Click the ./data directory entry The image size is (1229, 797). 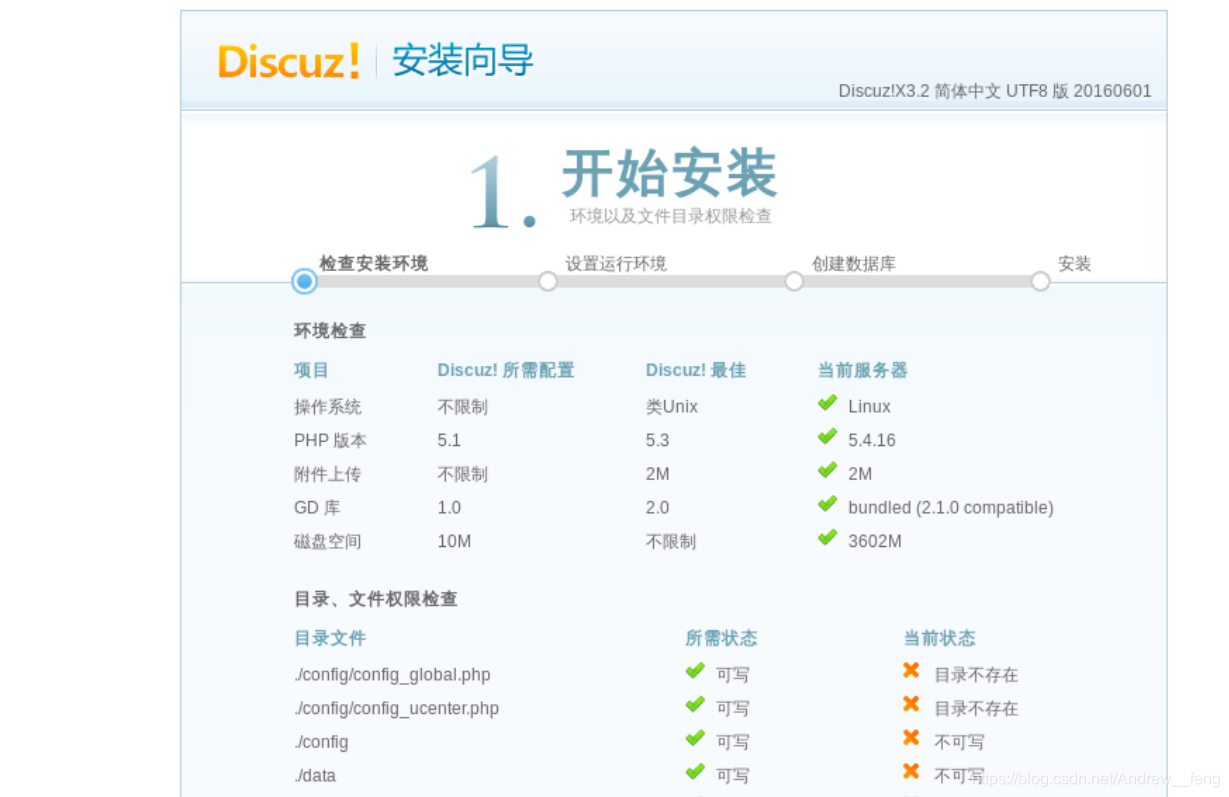click(315, 776)
